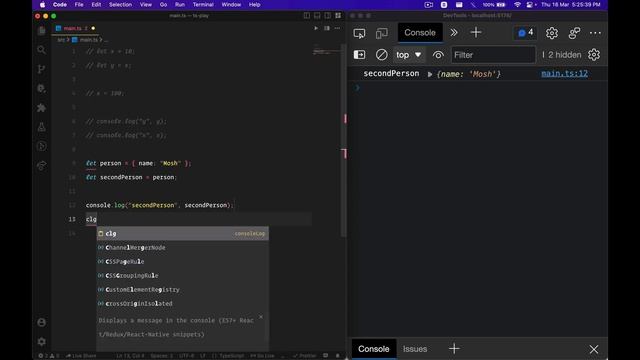The width and height of the screenshot is (640, 360).
Task: Open the Terminal menu
Action: [203, 4]
